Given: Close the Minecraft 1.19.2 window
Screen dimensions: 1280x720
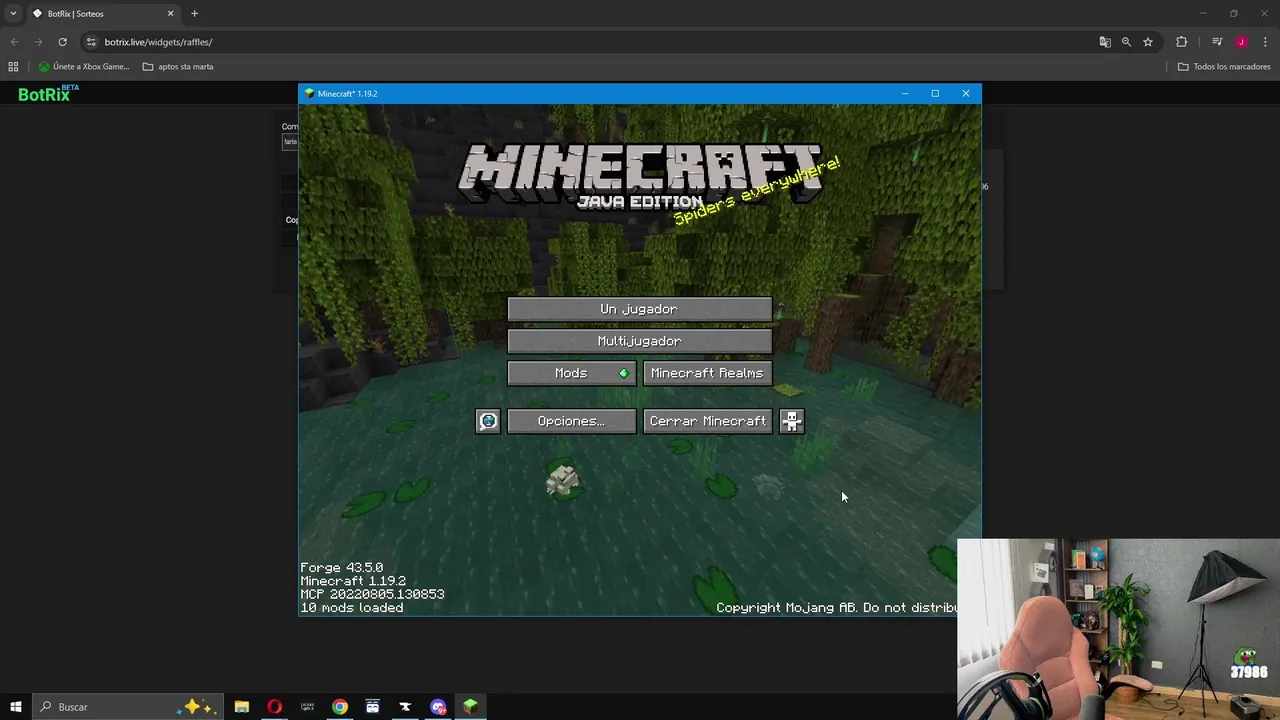Looking at the screenshot, I should pos(966,93).
